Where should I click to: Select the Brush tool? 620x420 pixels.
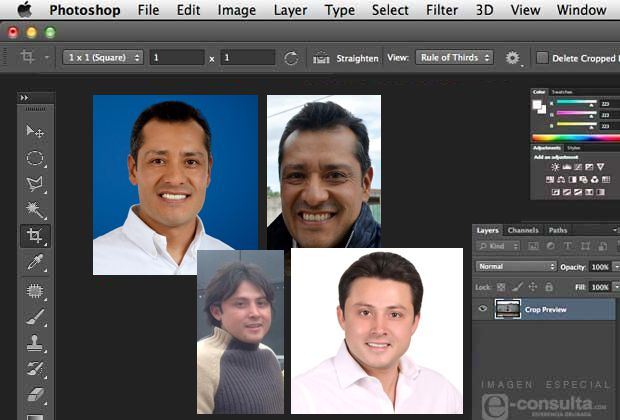click(35, 317)
